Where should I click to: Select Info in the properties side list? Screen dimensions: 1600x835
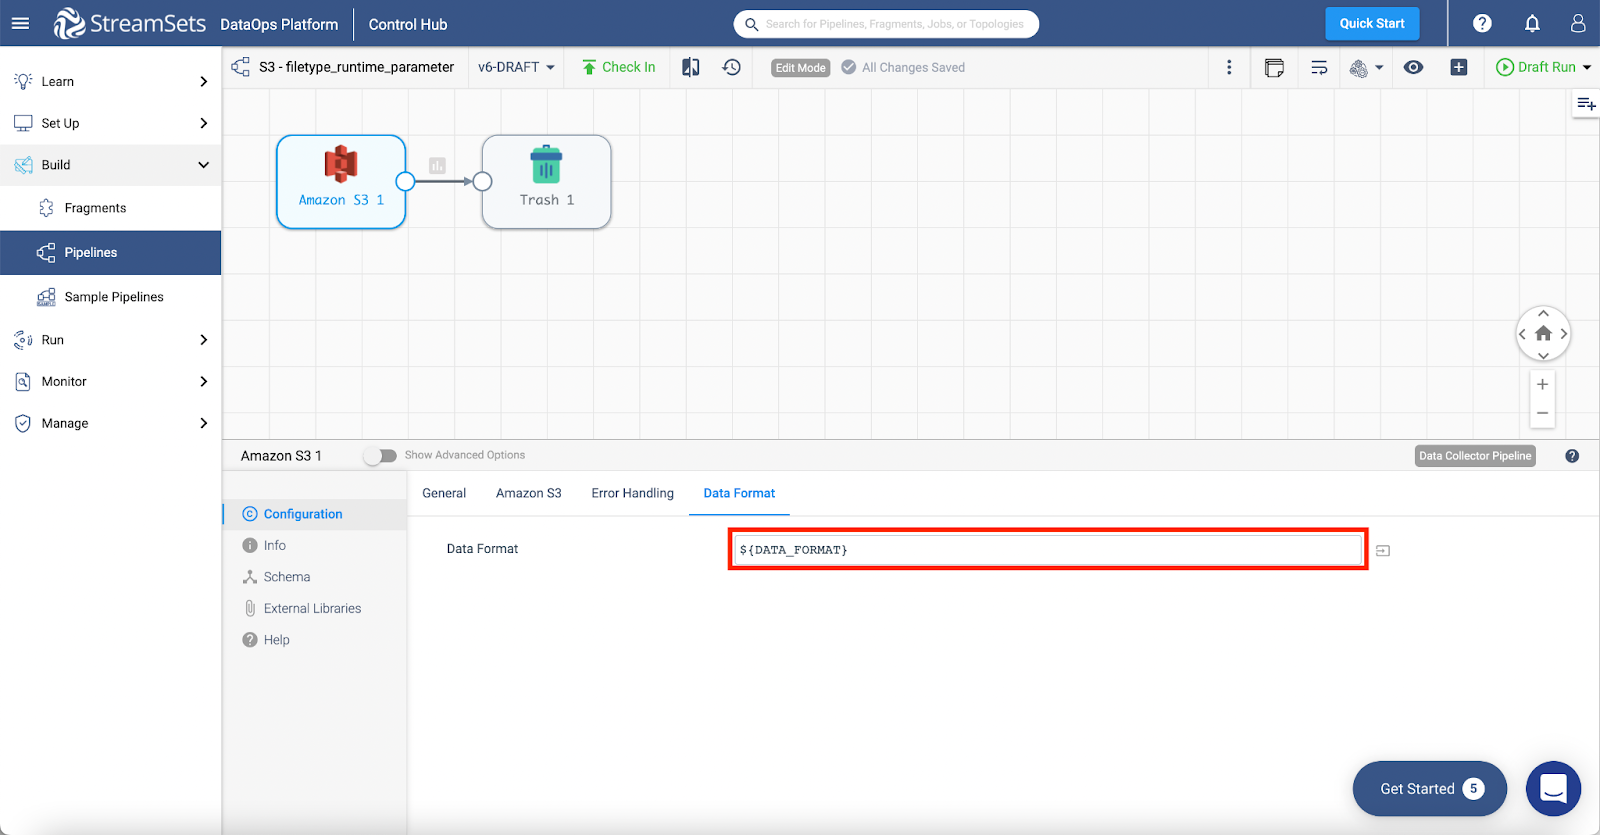(315, 545)
